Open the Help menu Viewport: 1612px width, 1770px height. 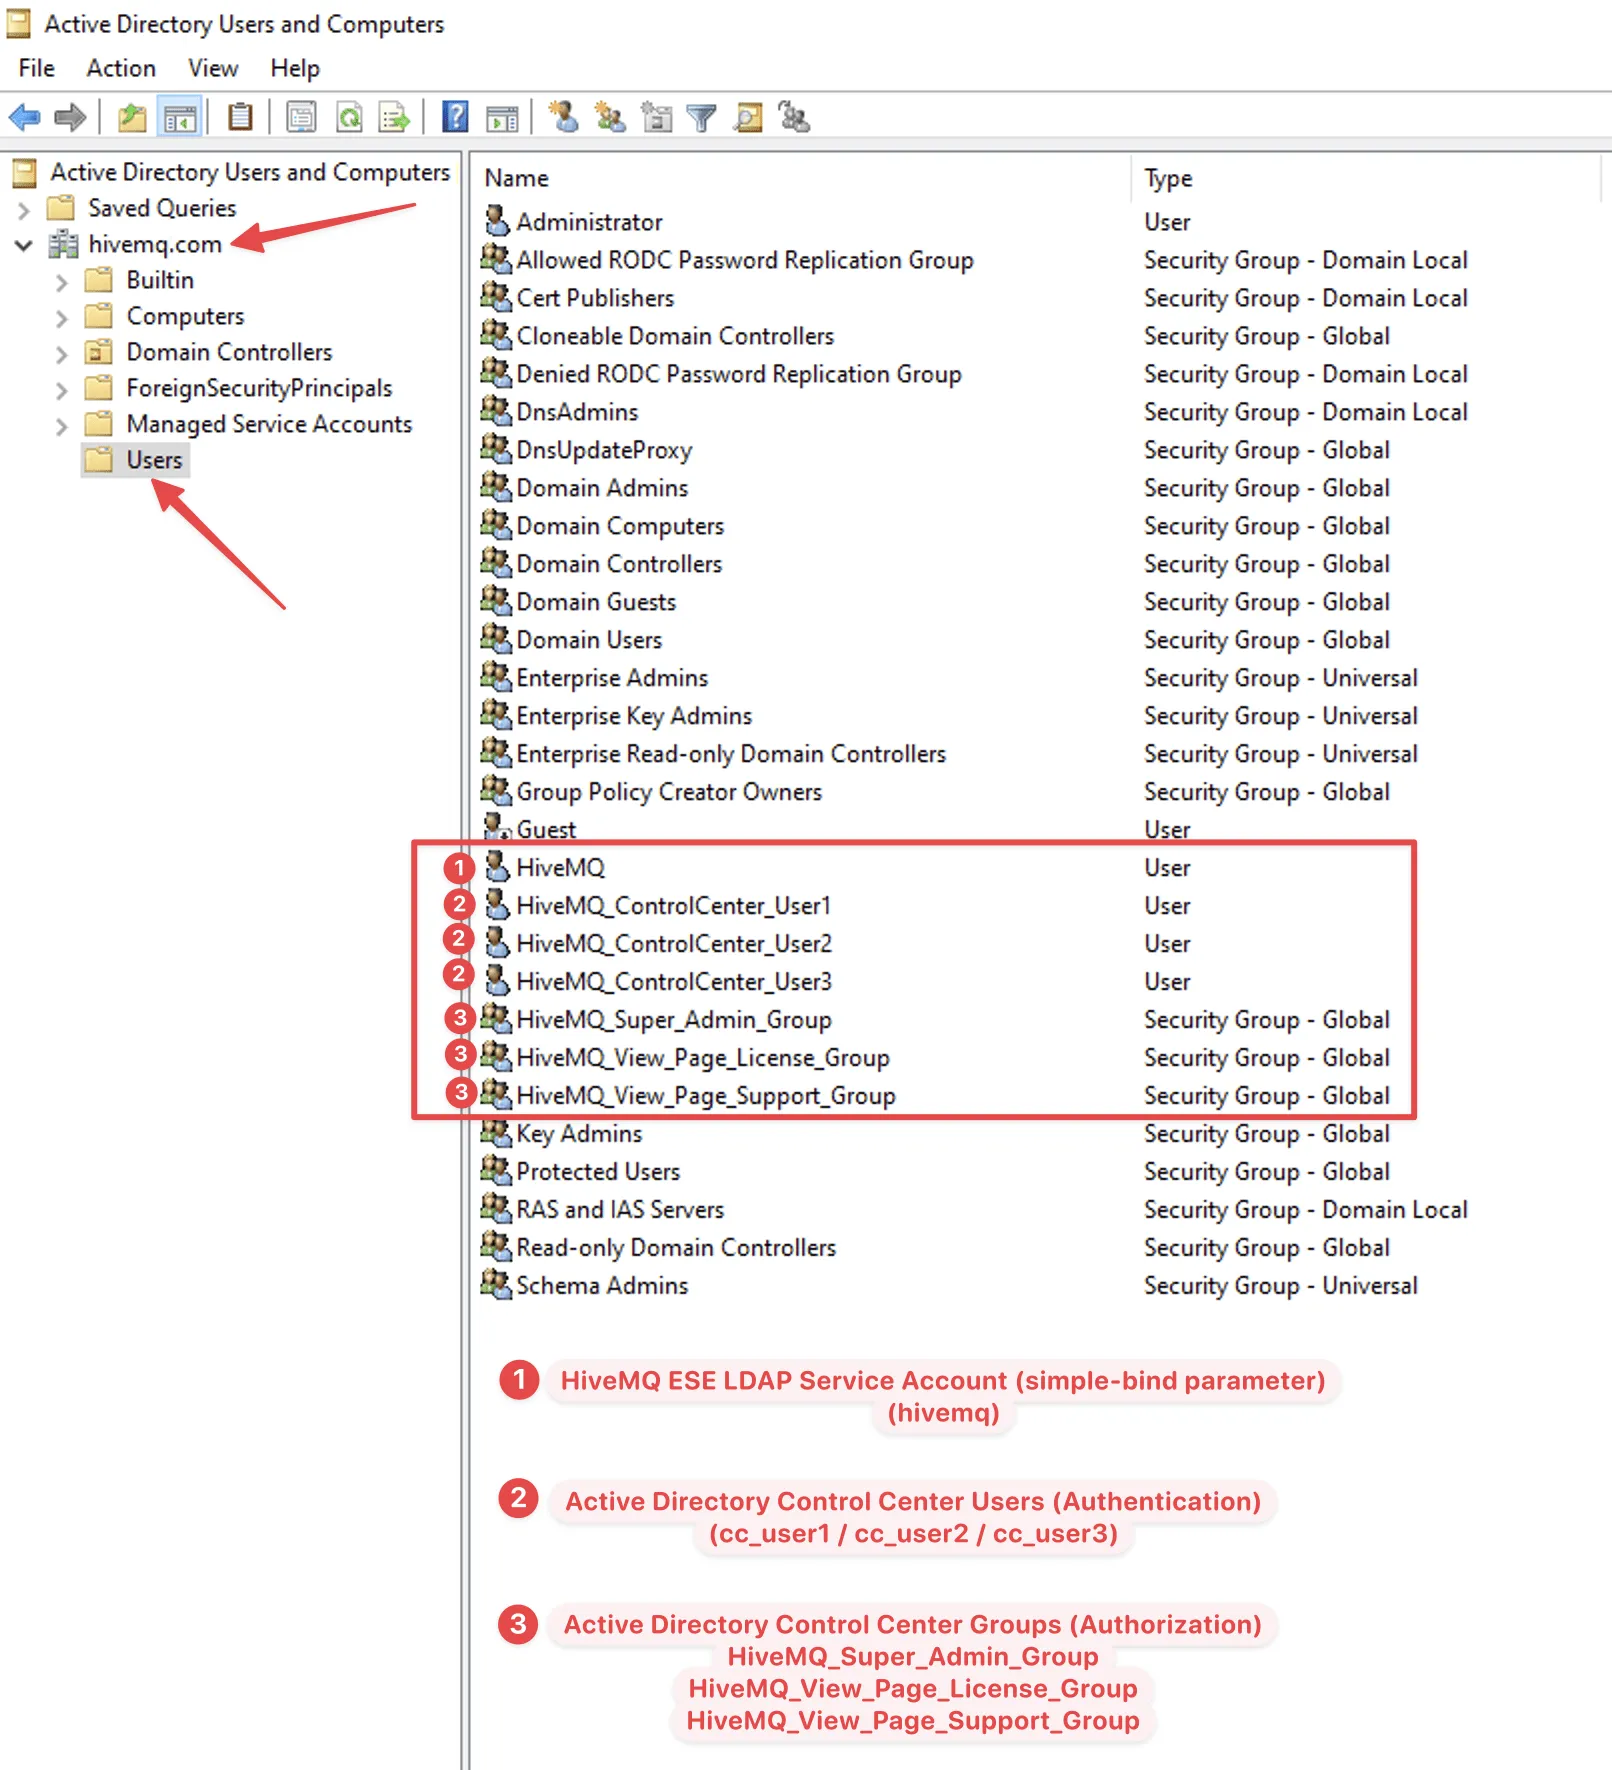[x=295, y=68]
